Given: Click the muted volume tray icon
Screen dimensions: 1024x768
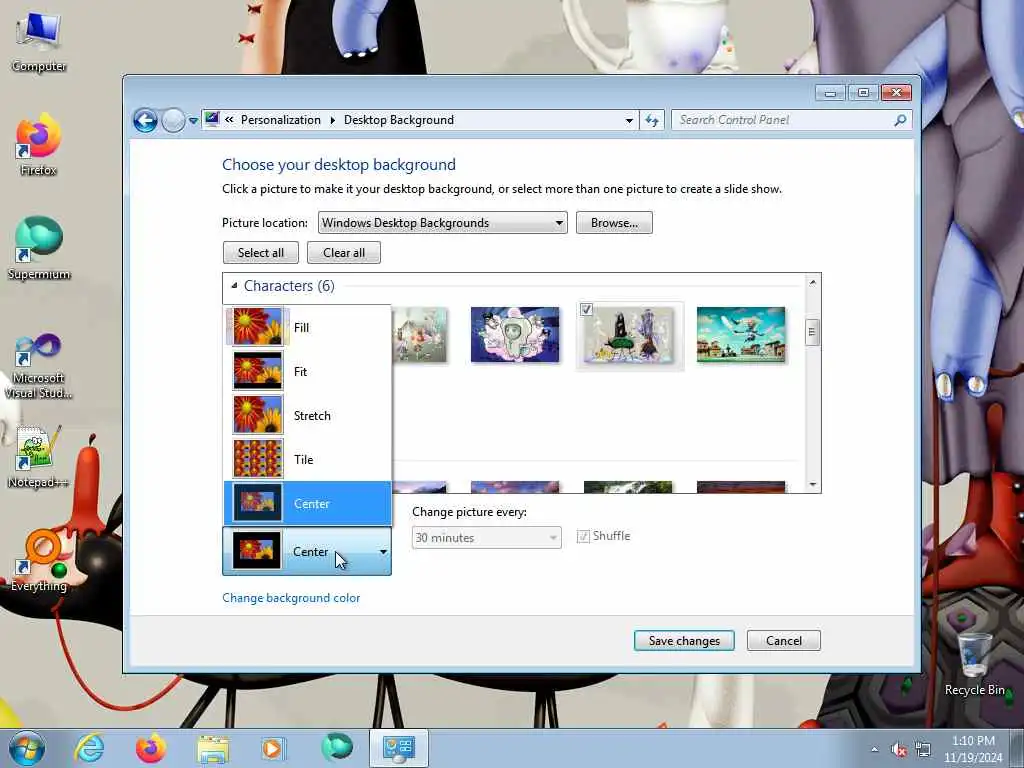Looking at the screenshot, I should click(899, 749).
